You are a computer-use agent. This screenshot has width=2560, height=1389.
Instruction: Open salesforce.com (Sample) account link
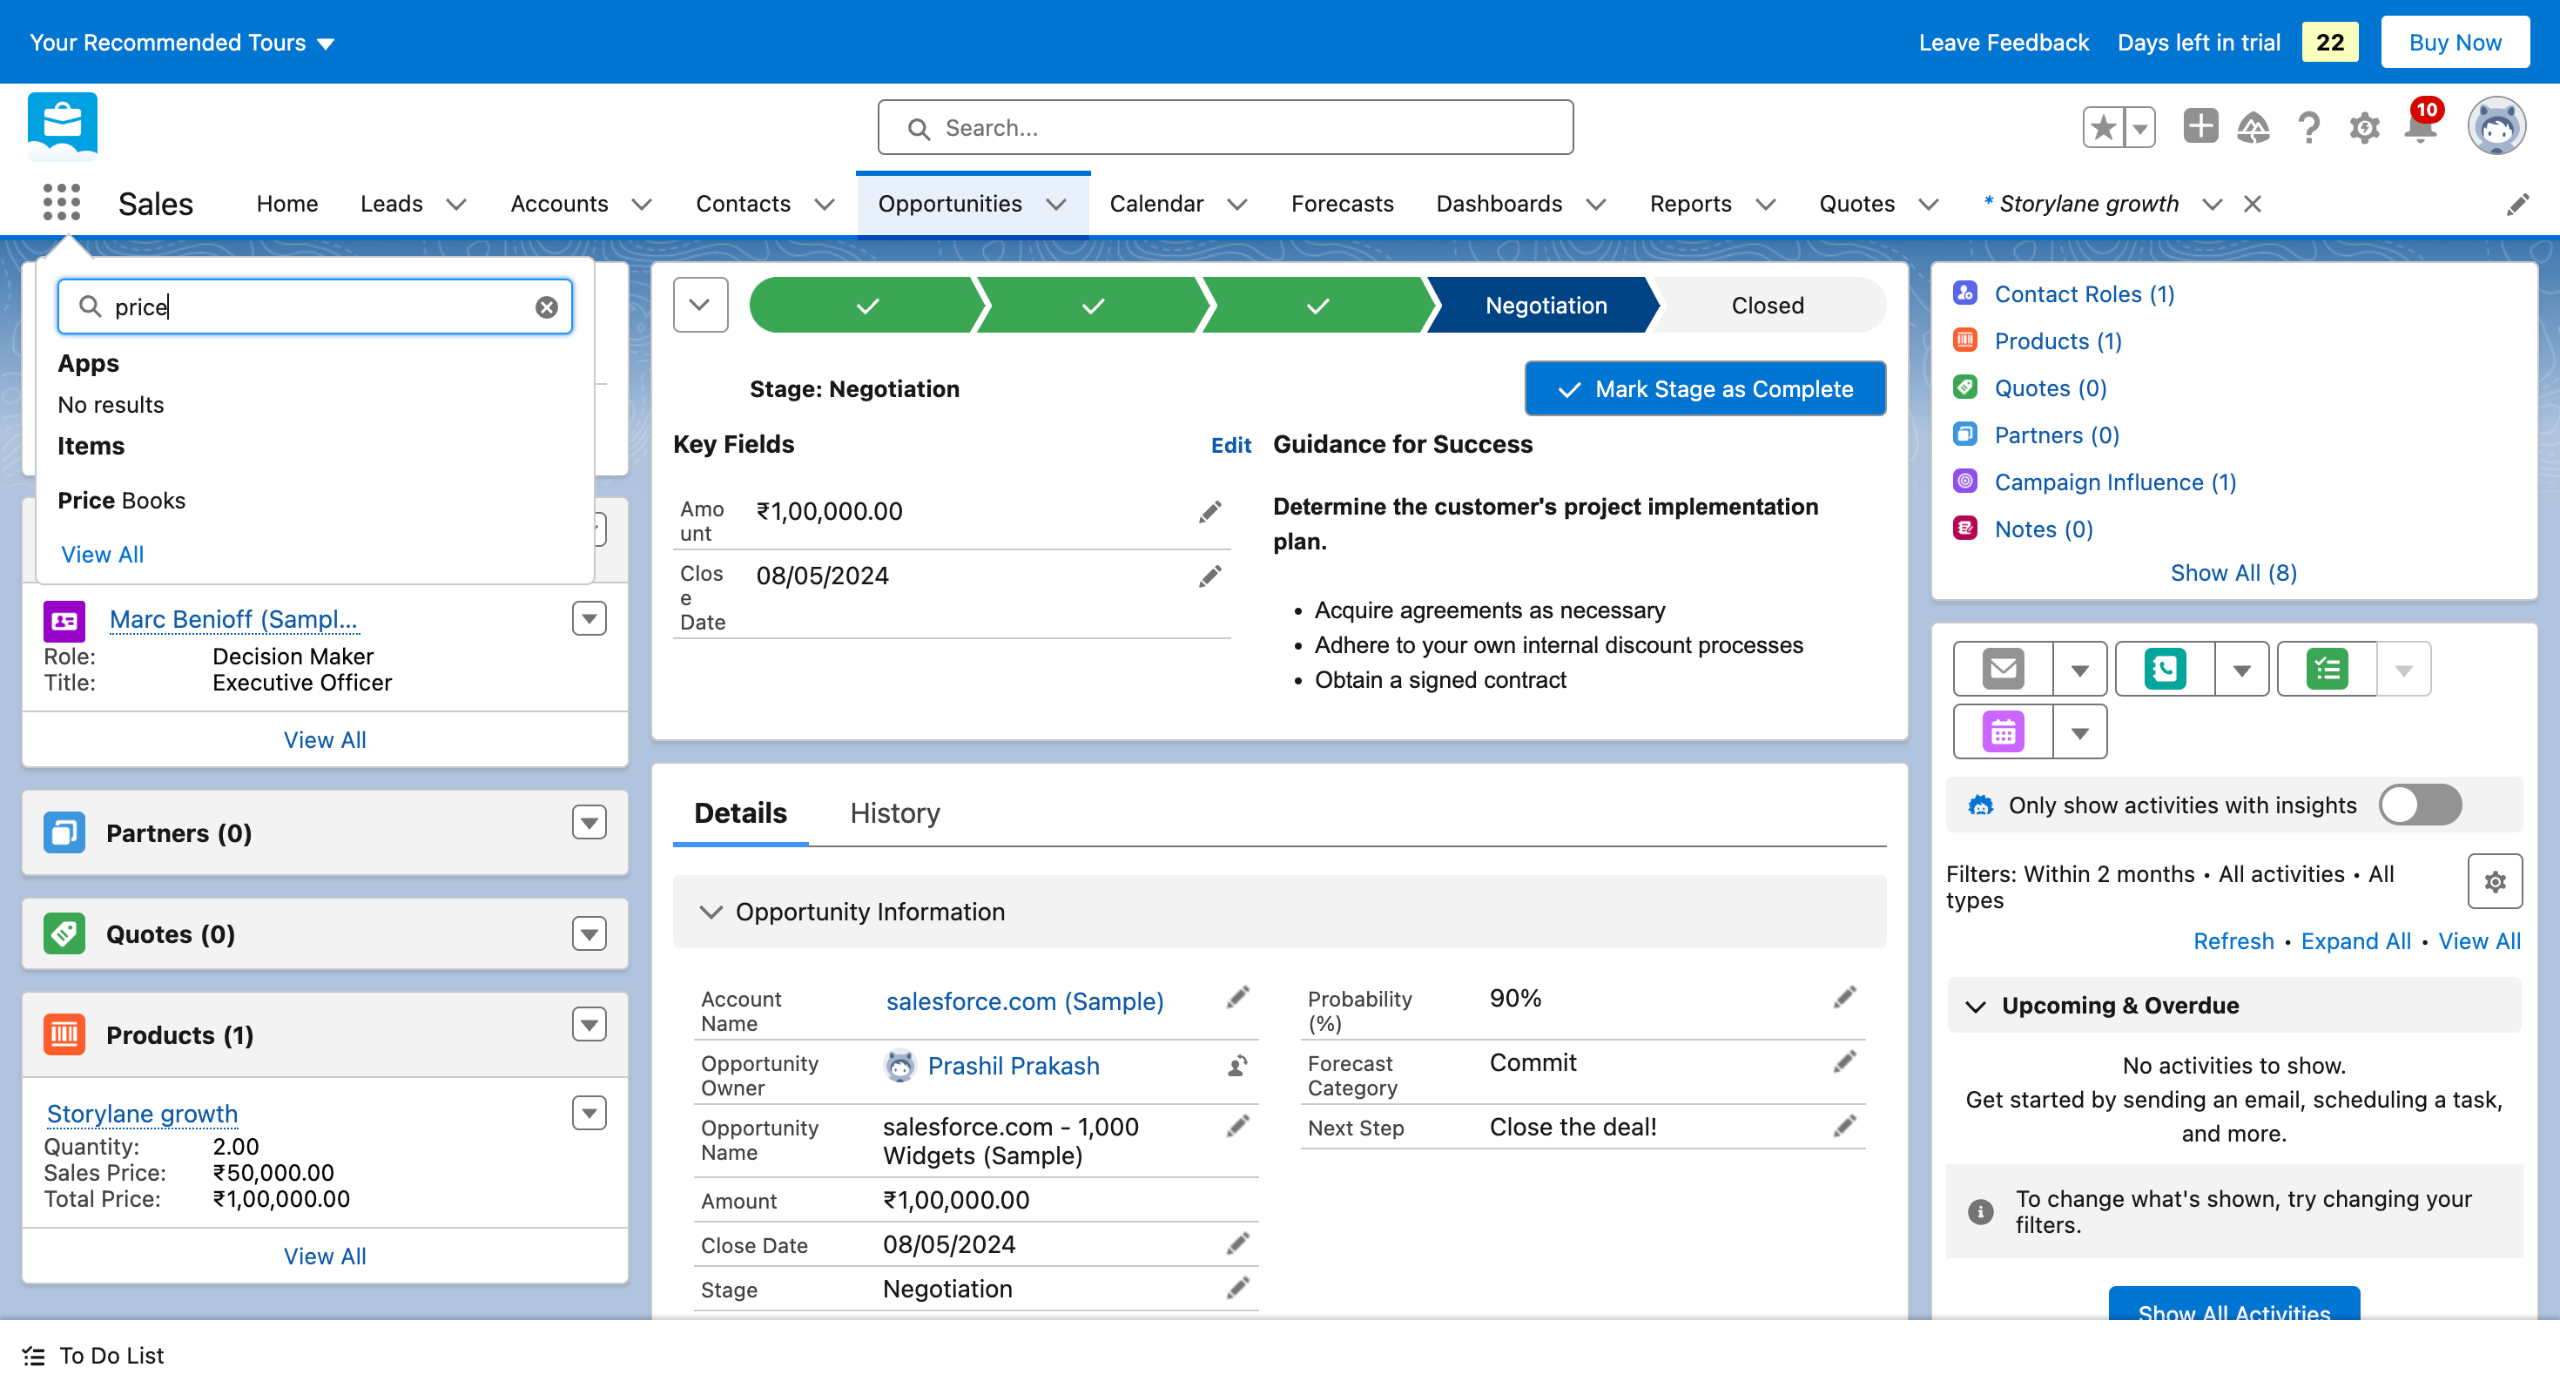click(x=1024, y=1002)
